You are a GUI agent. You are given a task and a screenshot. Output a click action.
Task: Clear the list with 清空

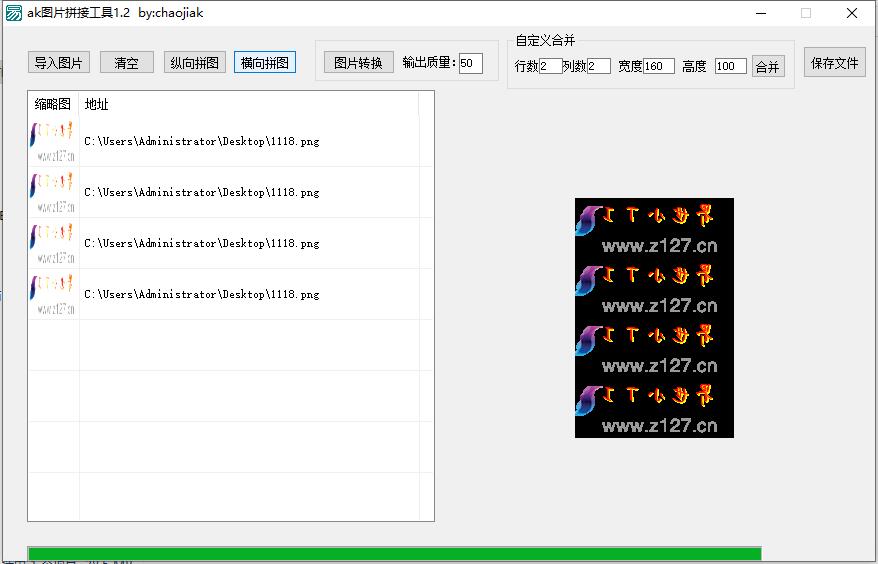click(127, 62)
